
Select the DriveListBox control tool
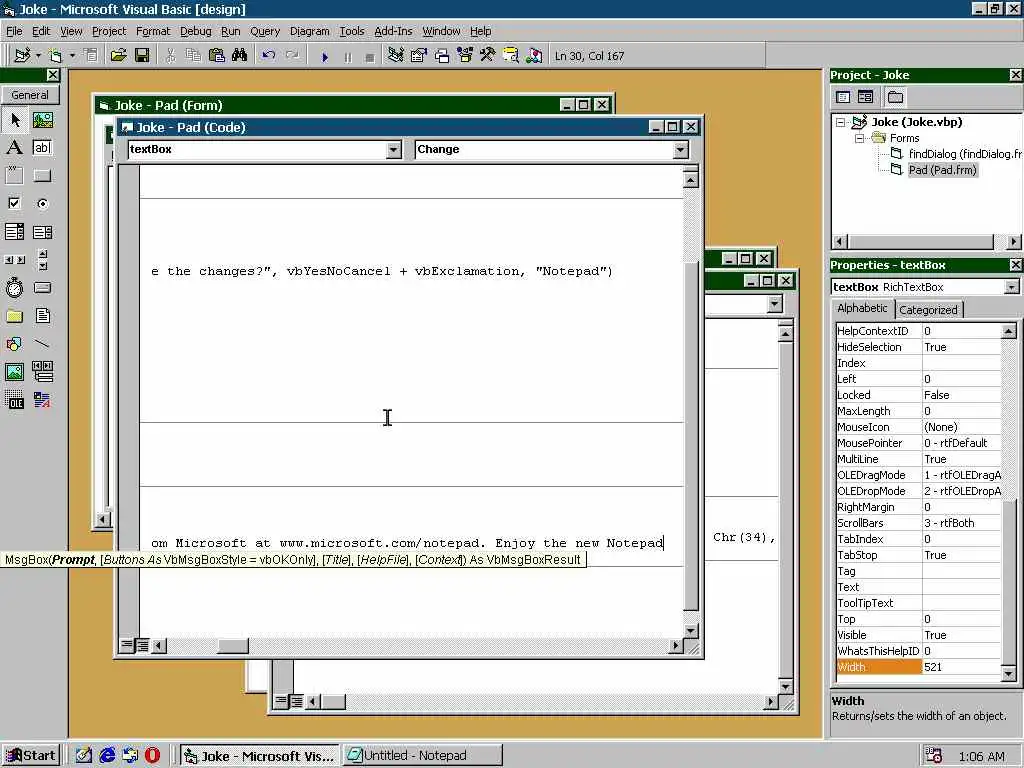[42, 288]
